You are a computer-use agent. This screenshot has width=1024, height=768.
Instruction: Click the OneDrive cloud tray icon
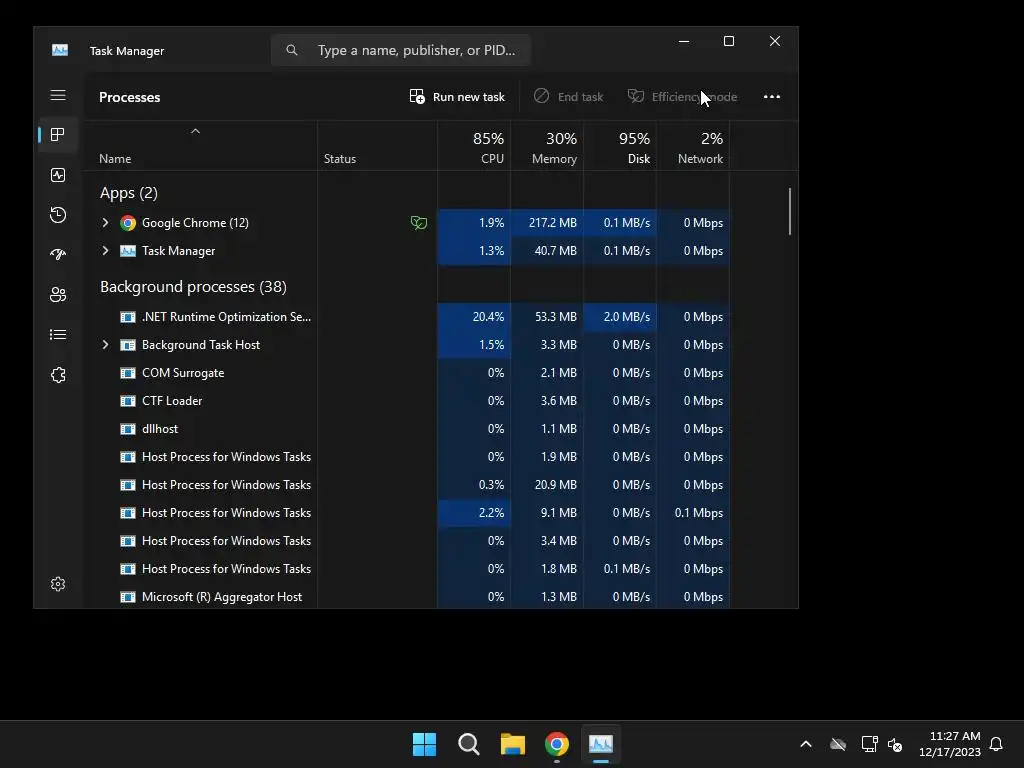[x=838, y=744]
